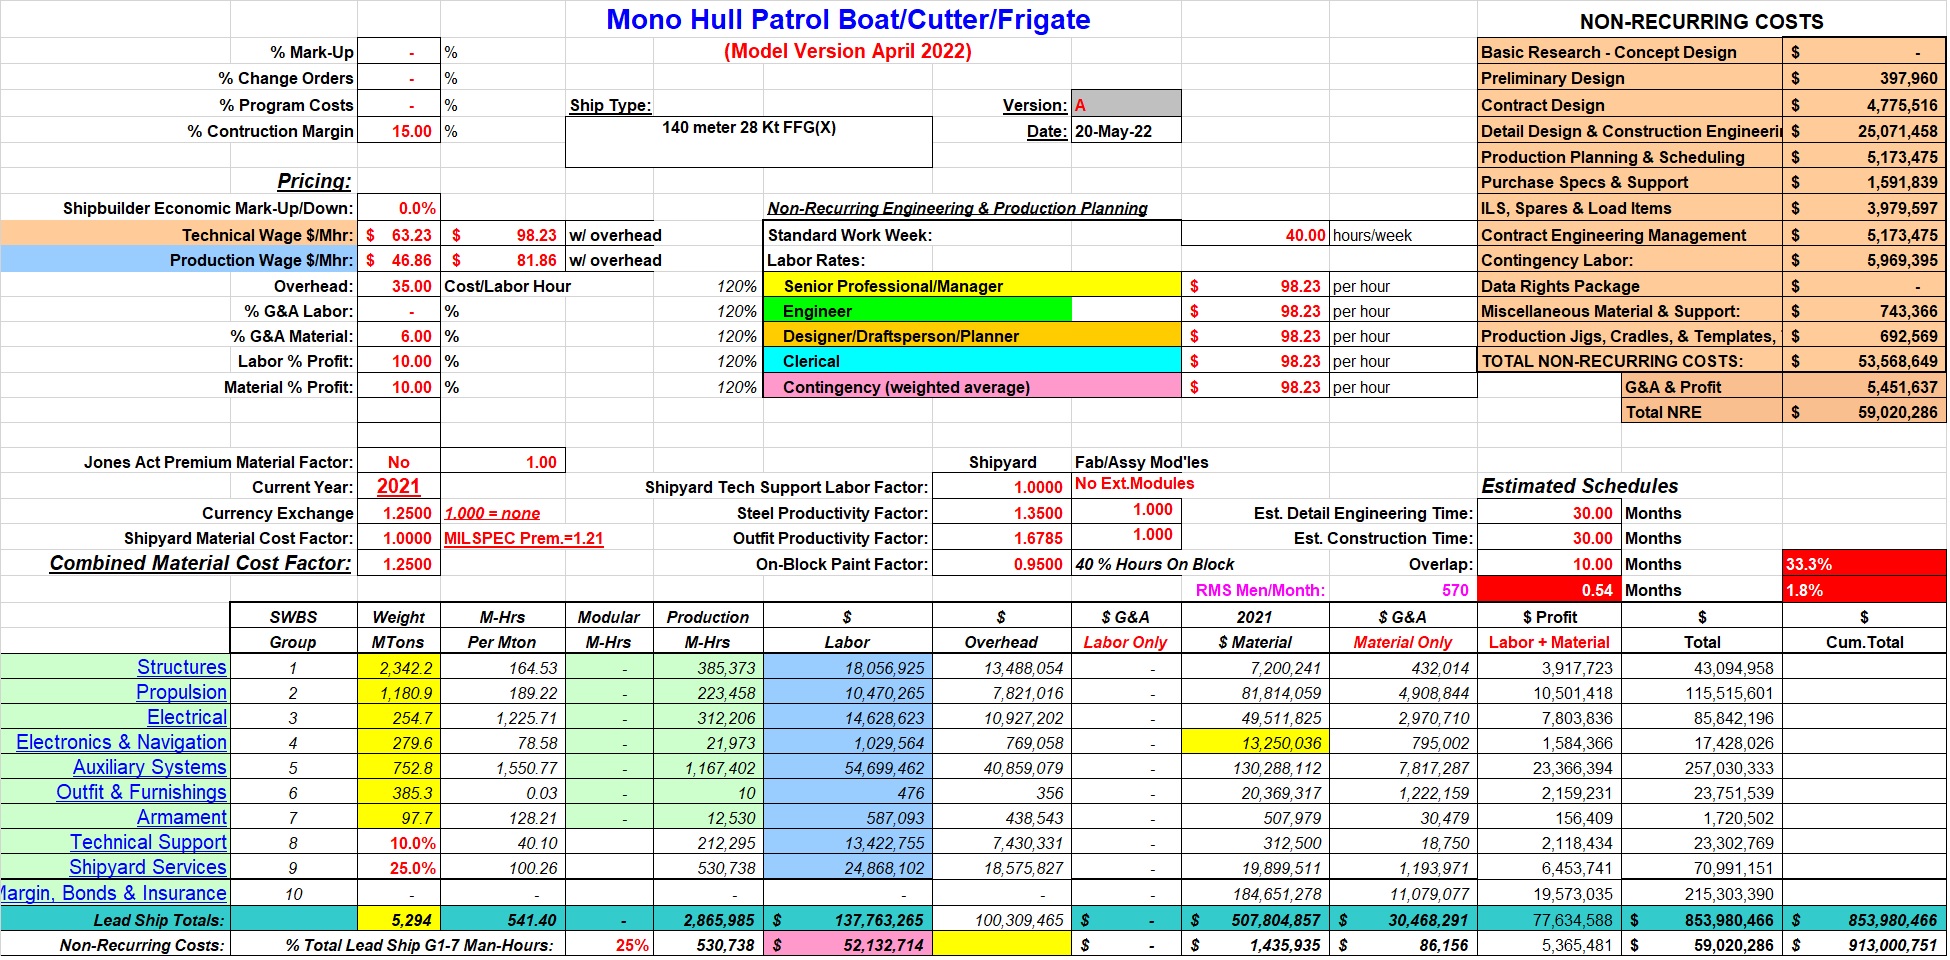
Task: Select the Labor % Profit 10.00 cell
Action: 399,361
